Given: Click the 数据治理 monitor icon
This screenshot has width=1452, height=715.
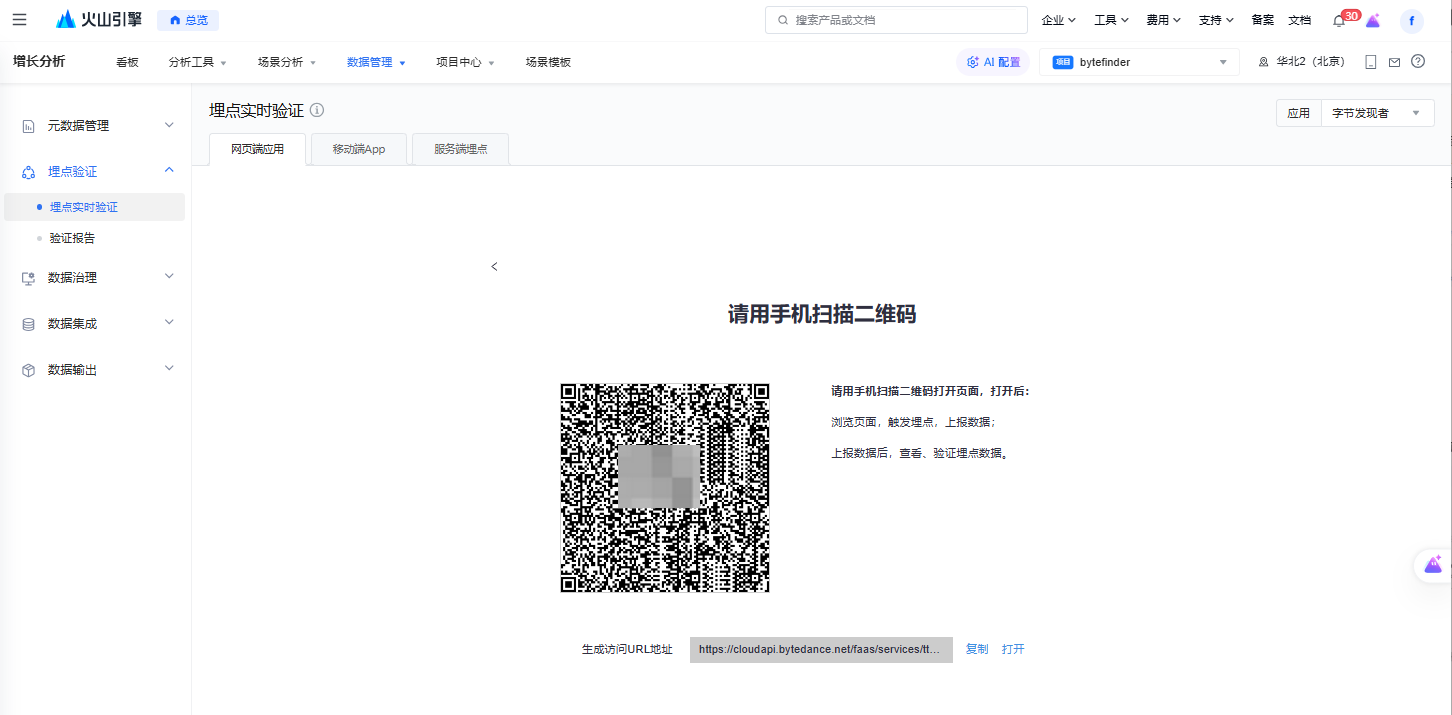Looking at the screenshot, I should (x=28, y=278).
